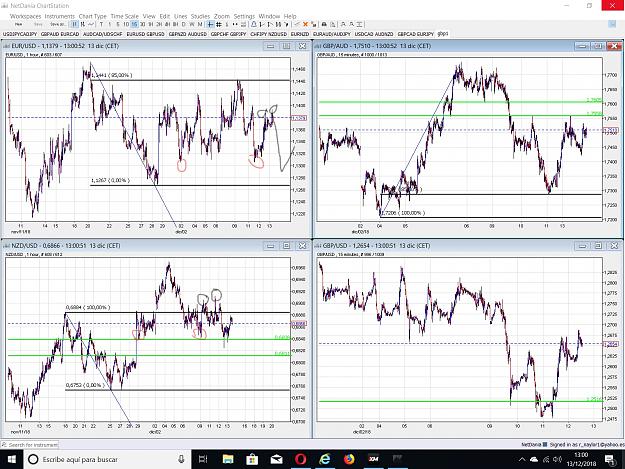
Task: Open the Studies menu
Action: pos(200,16)
